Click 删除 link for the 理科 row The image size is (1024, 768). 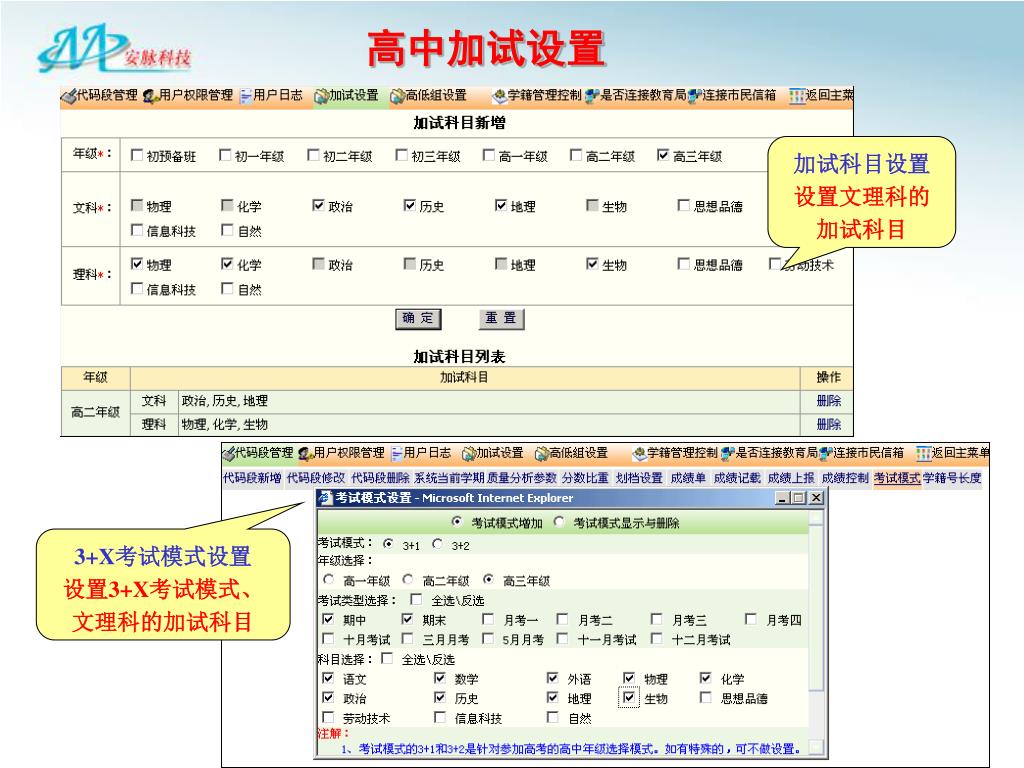tap(828, 424)
